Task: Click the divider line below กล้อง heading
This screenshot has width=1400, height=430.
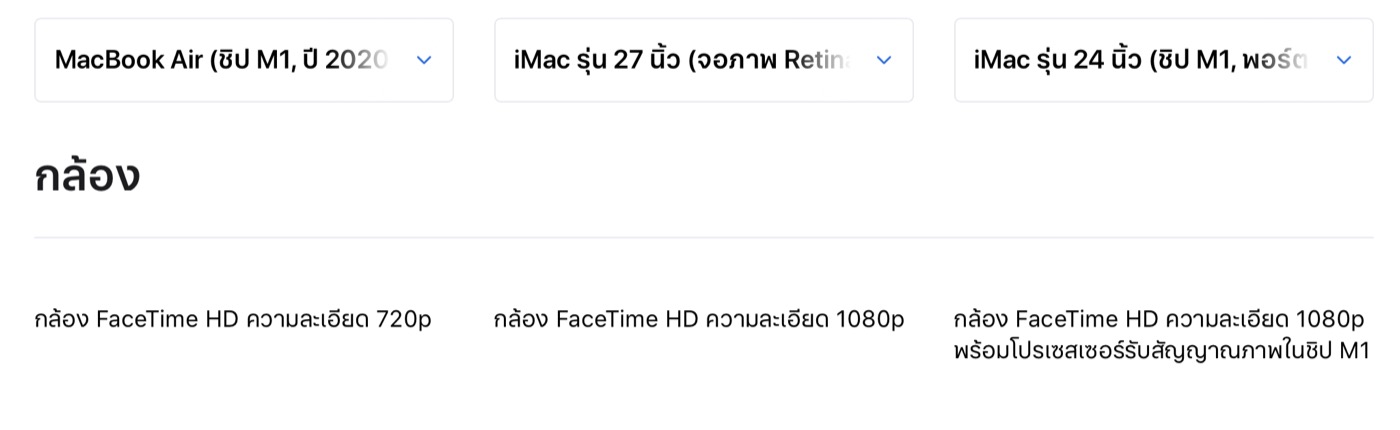Action: (x=704, y=238)
